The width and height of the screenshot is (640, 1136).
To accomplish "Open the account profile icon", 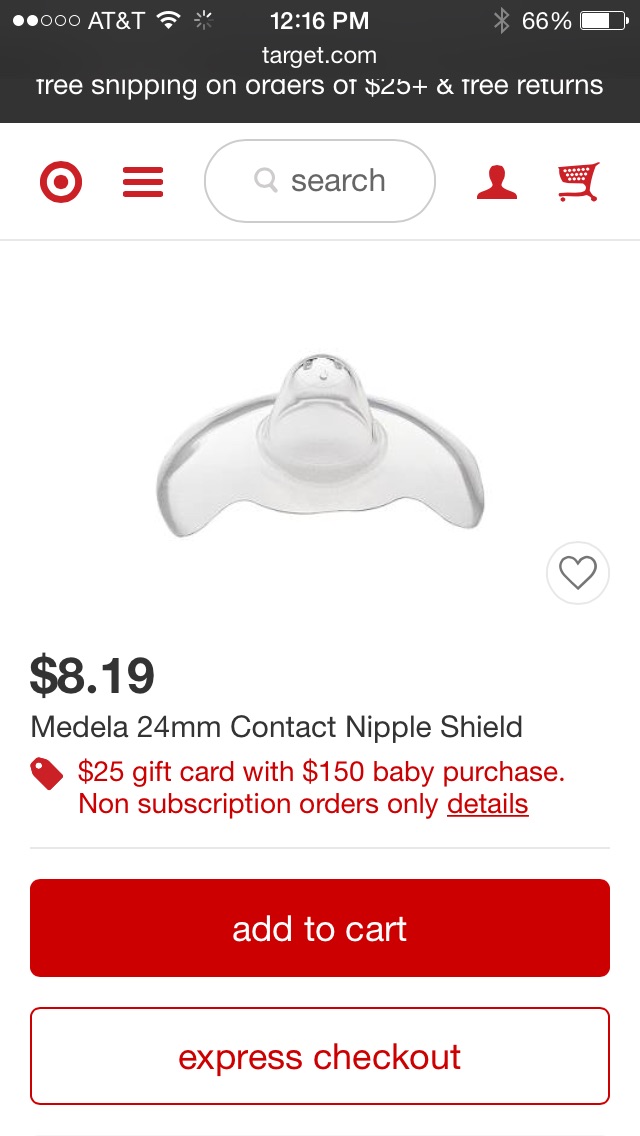I will point(497,182).
